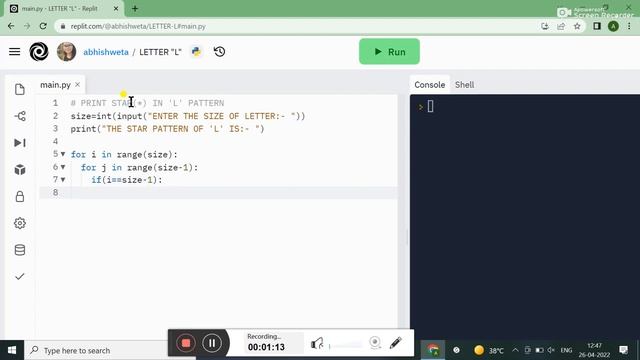Open the abhishweta user link
The image size is (640, 360).
coord(106,52)
